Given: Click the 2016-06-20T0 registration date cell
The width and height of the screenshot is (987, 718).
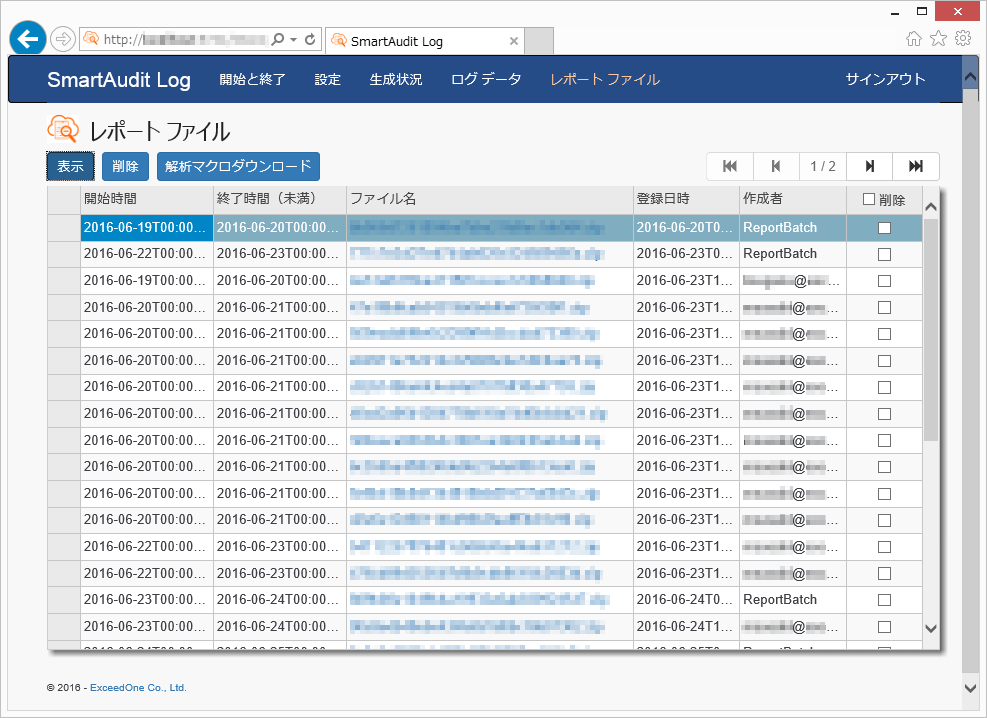Looking at the screenshot, I should 686,228.
